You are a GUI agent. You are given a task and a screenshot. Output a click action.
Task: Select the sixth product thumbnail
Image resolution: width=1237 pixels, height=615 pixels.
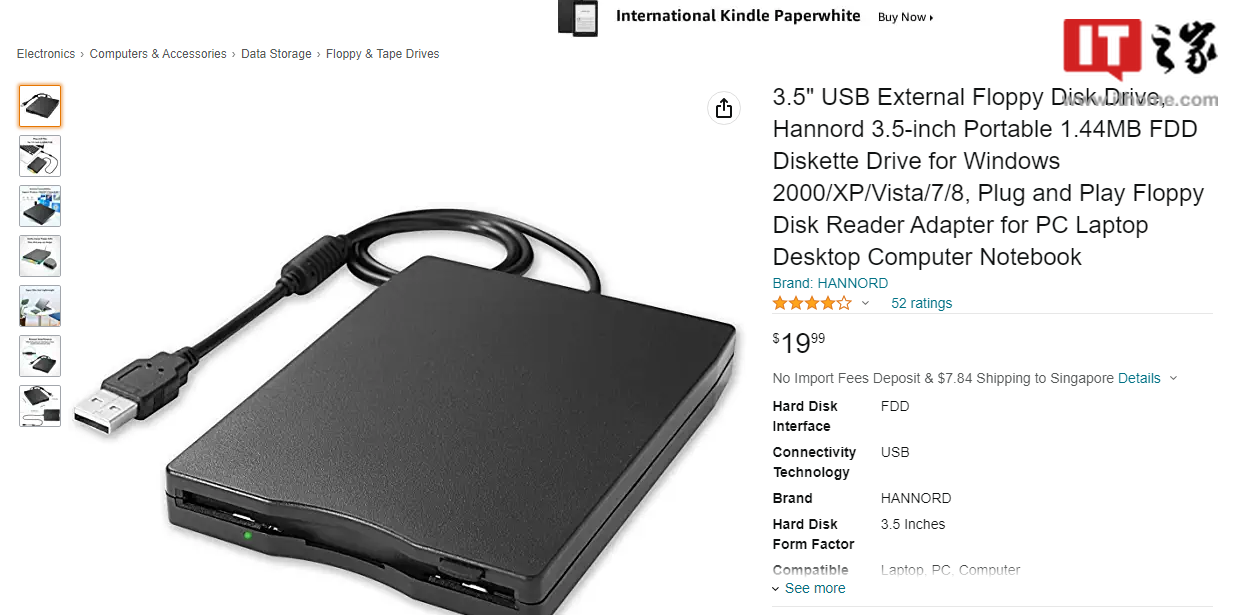(40, 356)
